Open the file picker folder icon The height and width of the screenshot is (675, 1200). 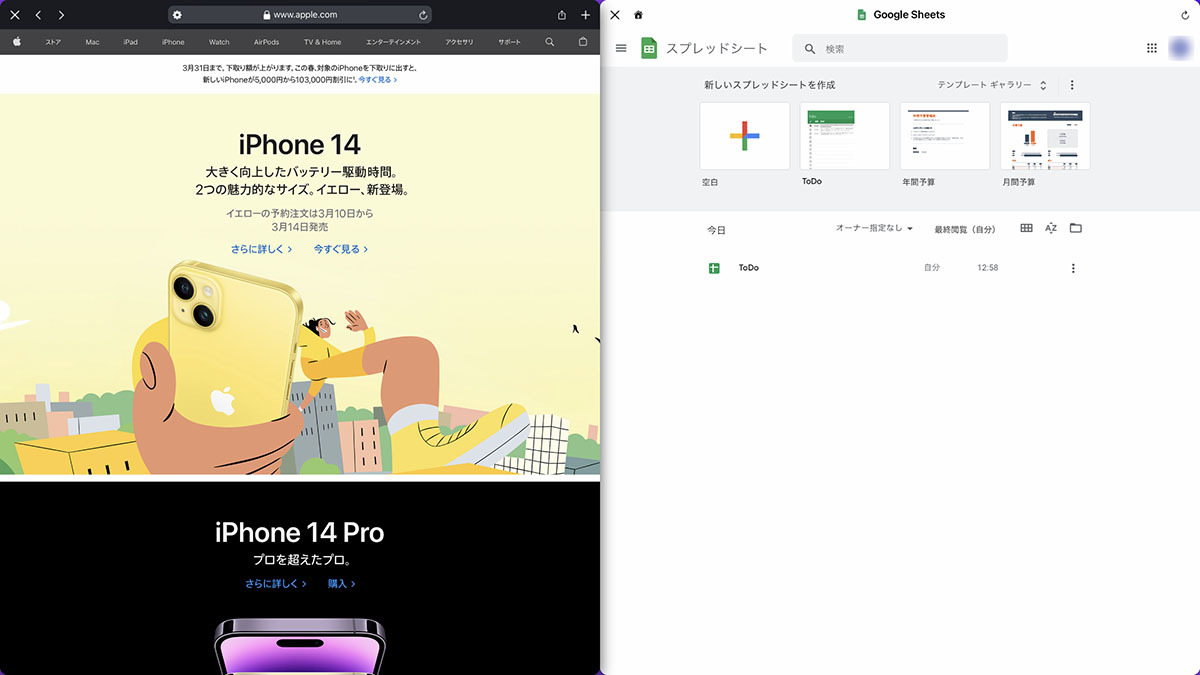point(1076,228)
